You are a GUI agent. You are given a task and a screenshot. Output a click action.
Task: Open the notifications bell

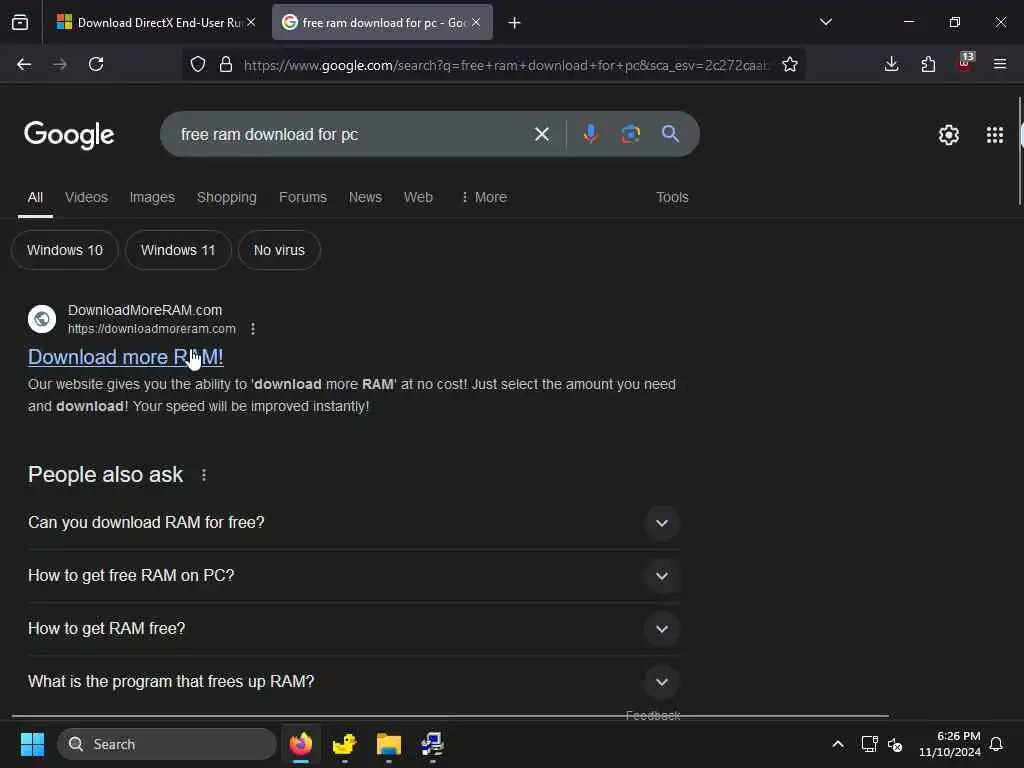click(996, 744)
